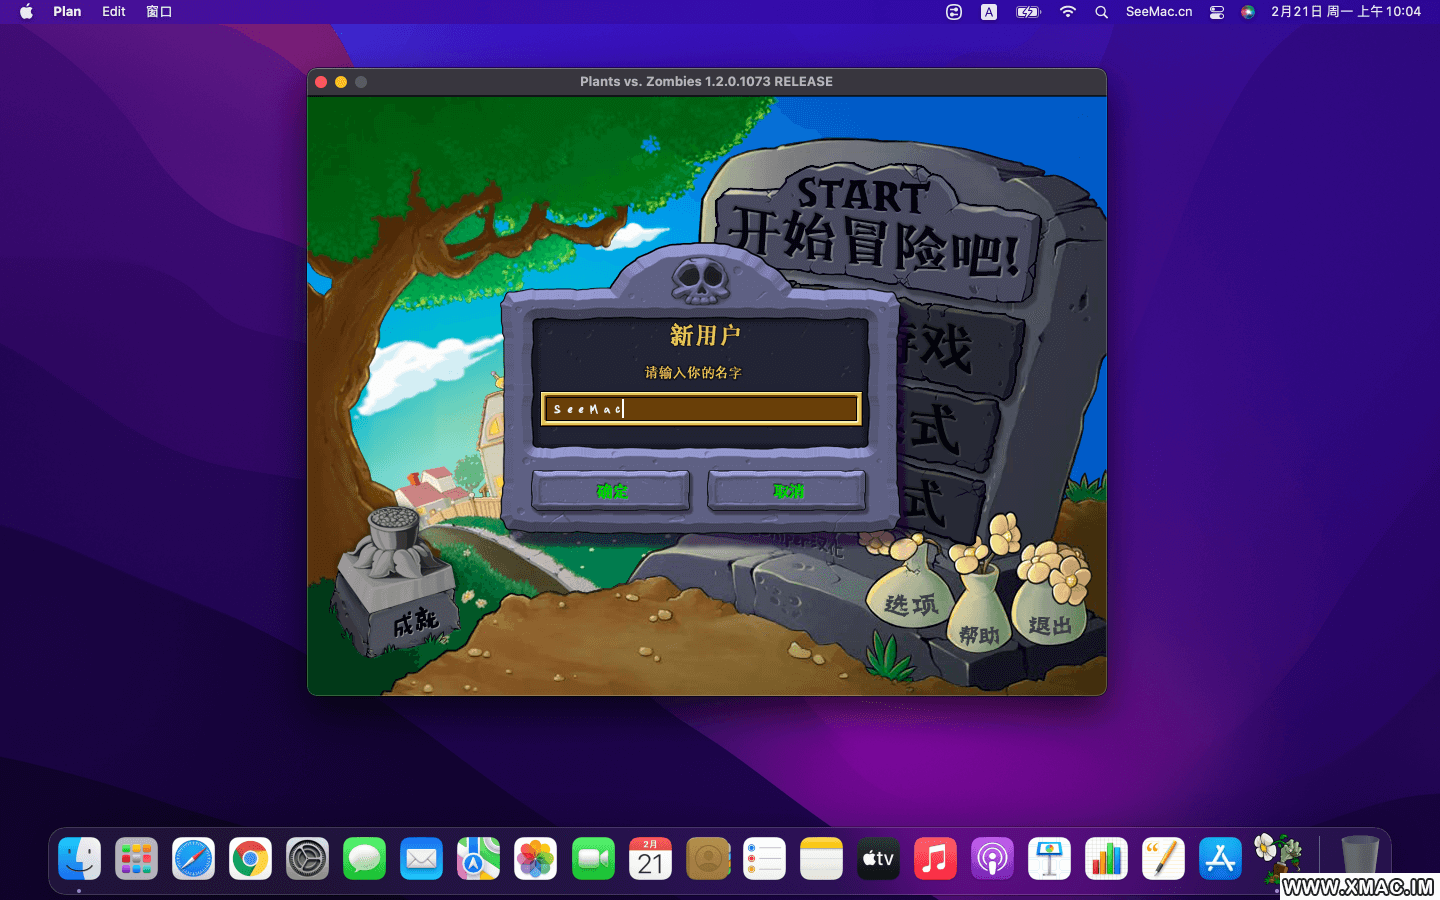Click the 取消 cancel button
This screenshot has width=1440, height=900.
click(x=787, y=491)
